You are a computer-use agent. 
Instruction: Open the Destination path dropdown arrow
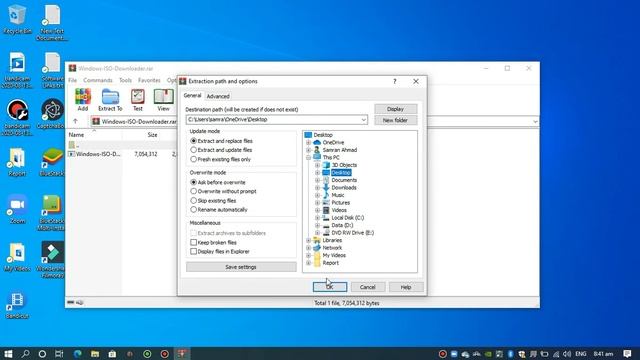click(363, 120)
